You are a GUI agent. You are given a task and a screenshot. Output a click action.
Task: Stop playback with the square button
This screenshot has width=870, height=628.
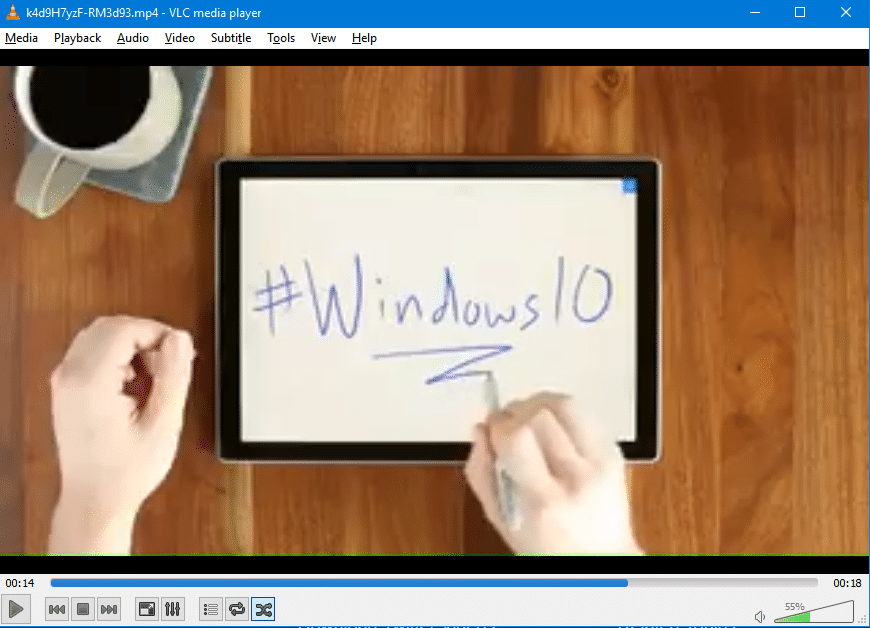(83, 609)
